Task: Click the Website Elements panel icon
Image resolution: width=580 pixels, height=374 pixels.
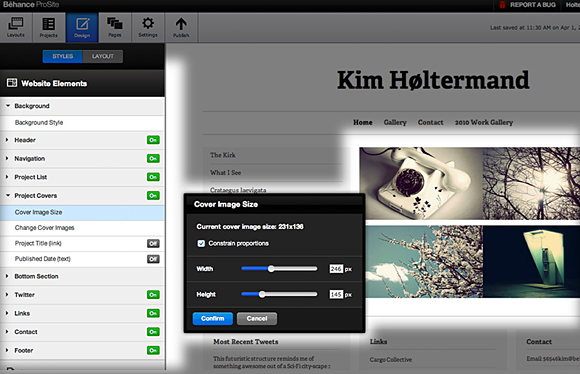Action: (12, 83)
